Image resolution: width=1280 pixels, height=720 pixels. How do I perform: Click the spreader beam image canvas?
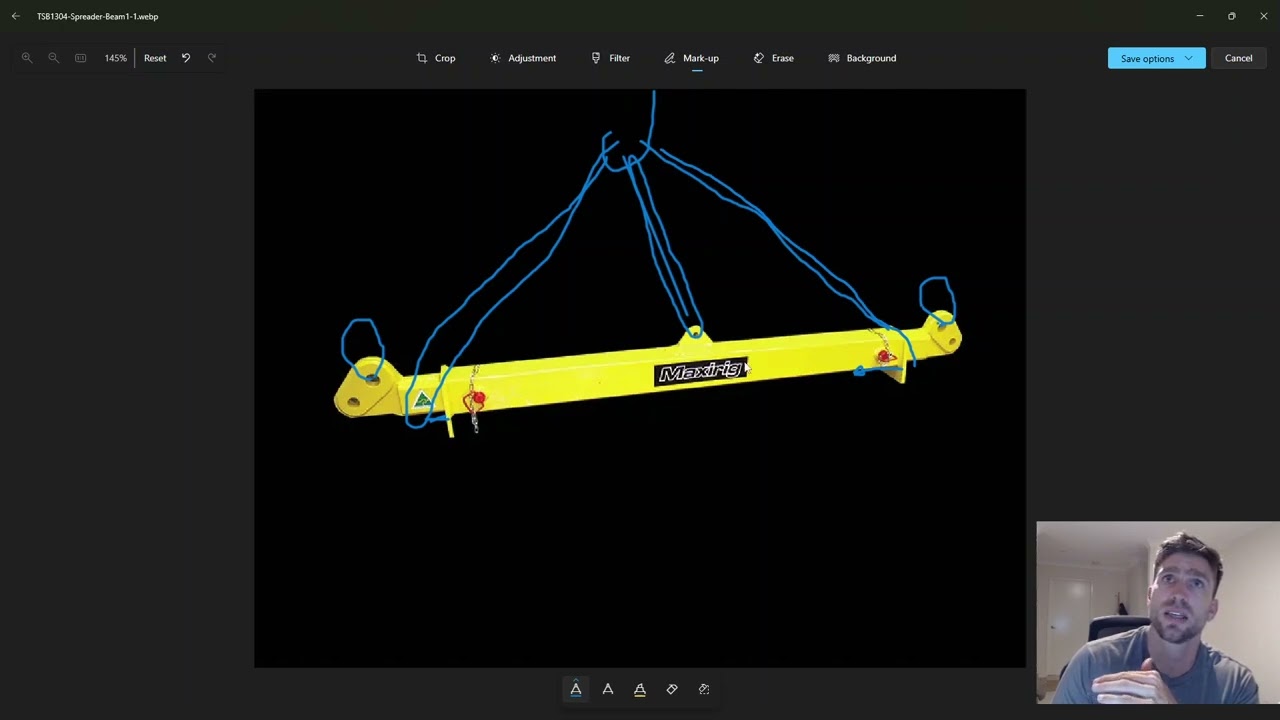[640, 378]
